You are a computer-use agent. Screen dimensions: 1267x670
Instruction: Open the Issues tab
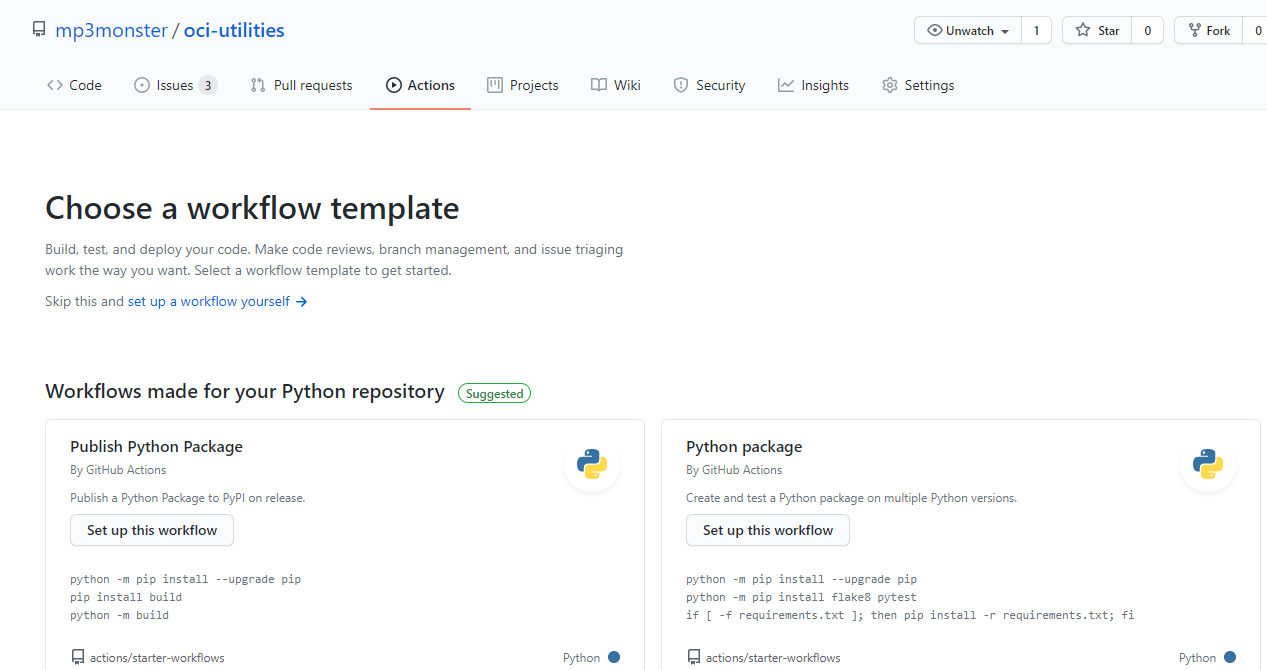coord(175,85)
